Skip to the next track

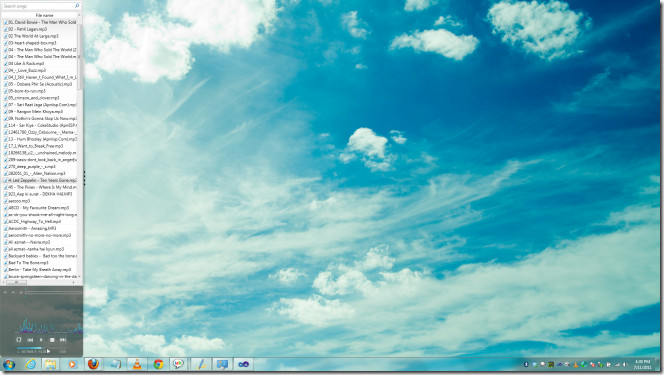[63, 339]
